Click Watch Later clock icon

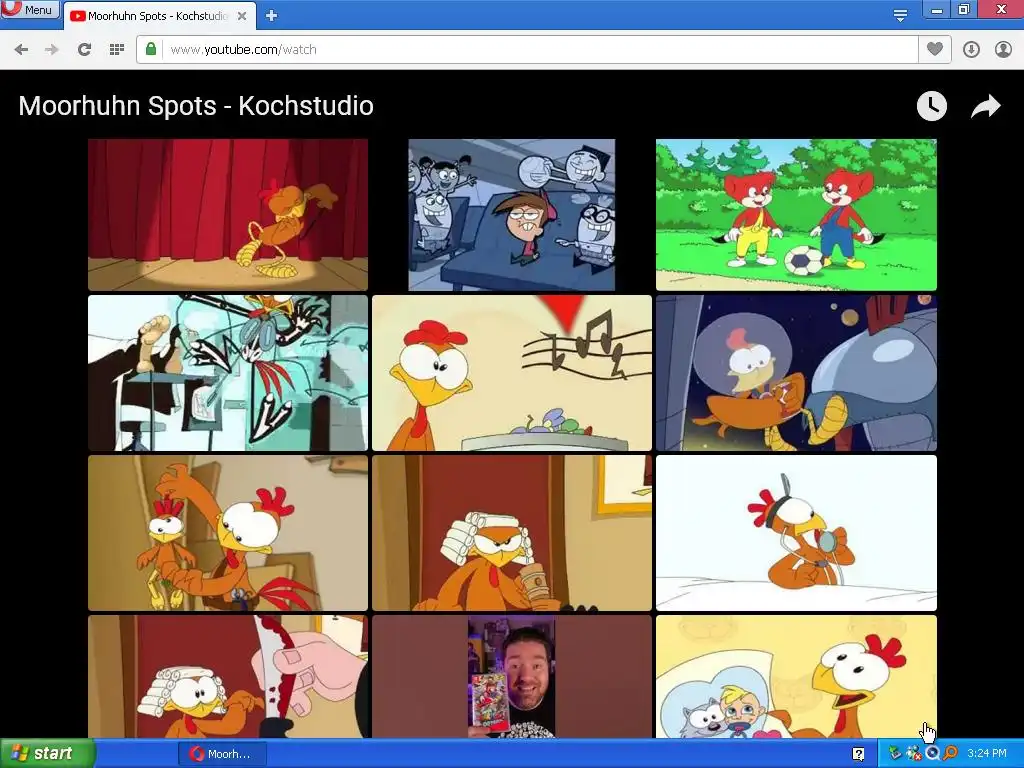pyautogui.click(x=931, y=106)
